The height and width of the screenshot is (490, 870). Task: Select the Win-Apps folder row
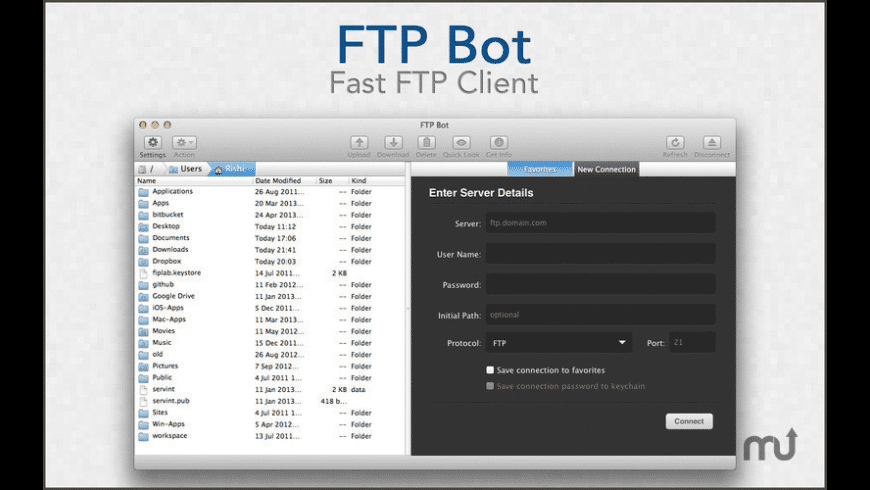coord(271,425)
